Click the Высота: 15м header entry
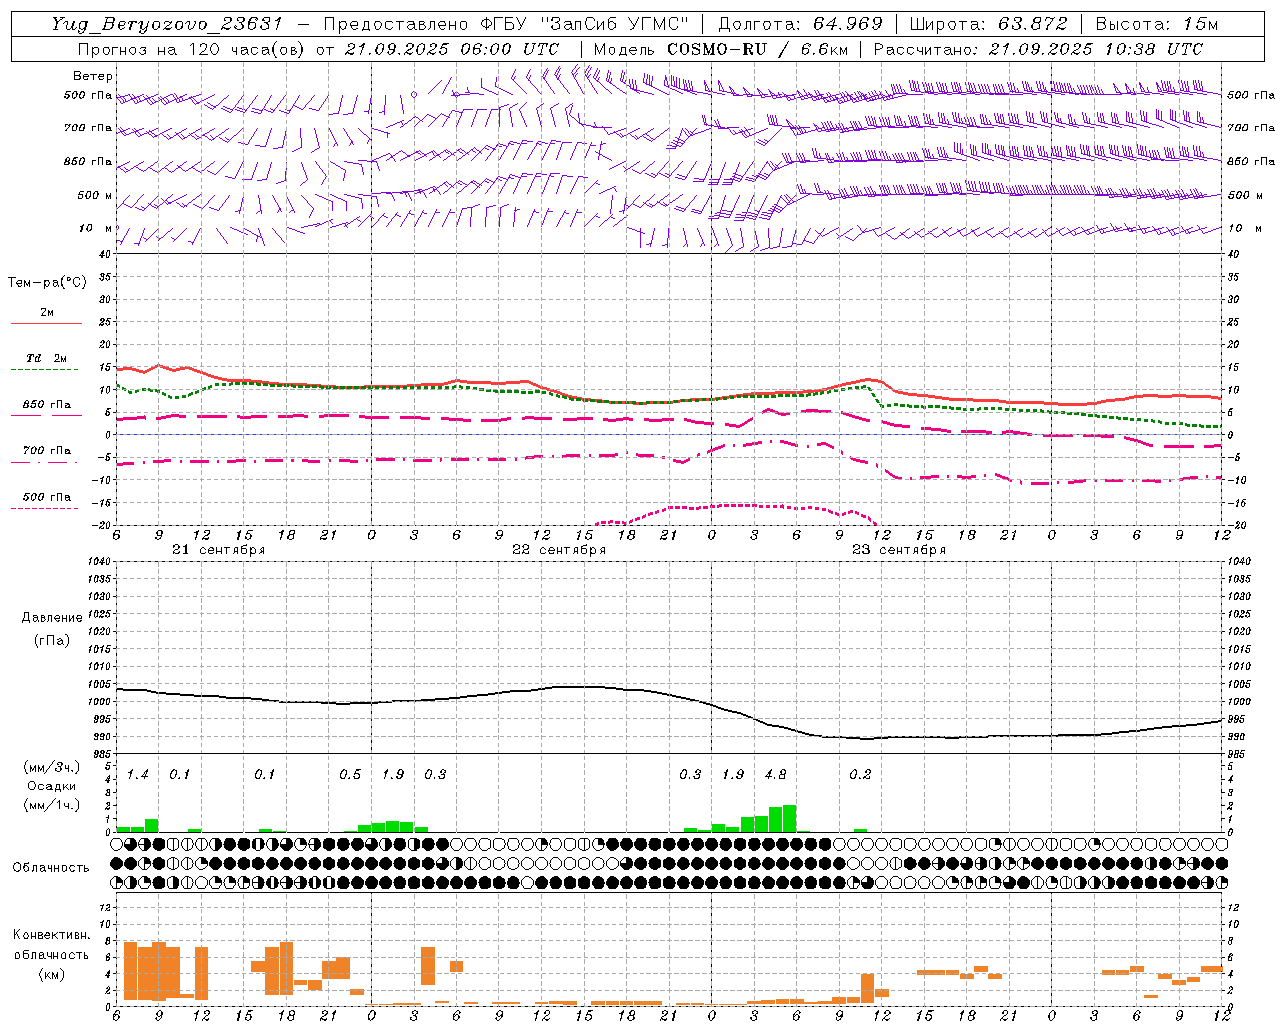Screen dimensions: 1280x1024 coord(1157,24)
